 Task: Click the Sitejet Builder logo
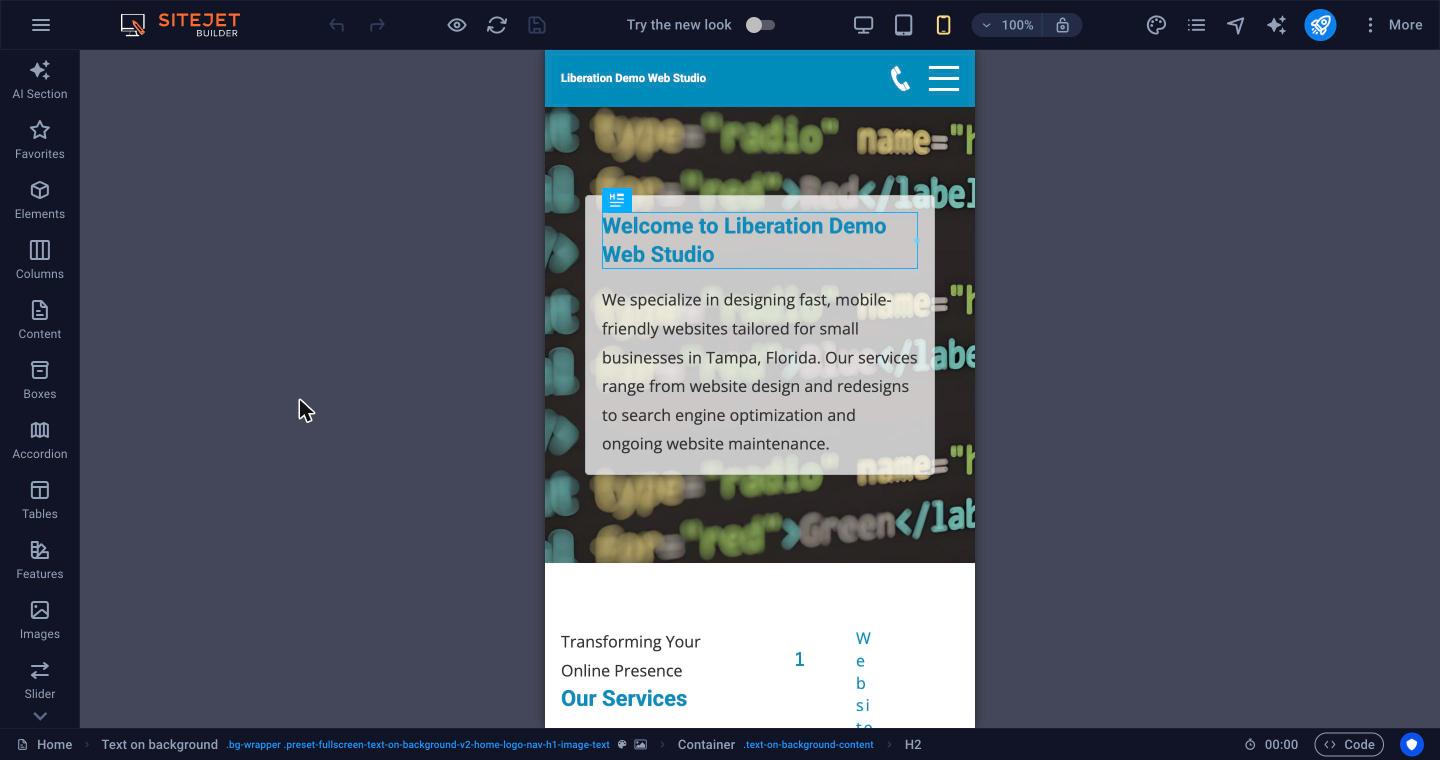(180, 25)
